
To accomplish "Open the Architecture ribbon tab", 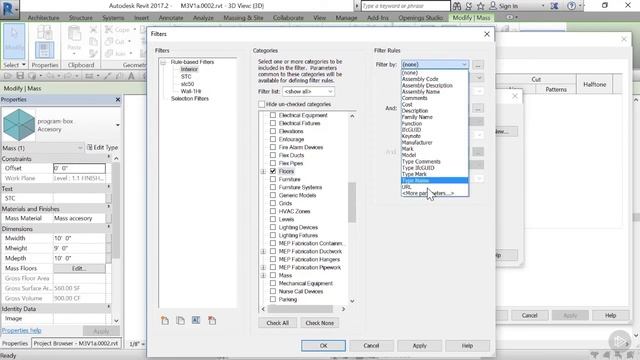I will click(43, 18).
